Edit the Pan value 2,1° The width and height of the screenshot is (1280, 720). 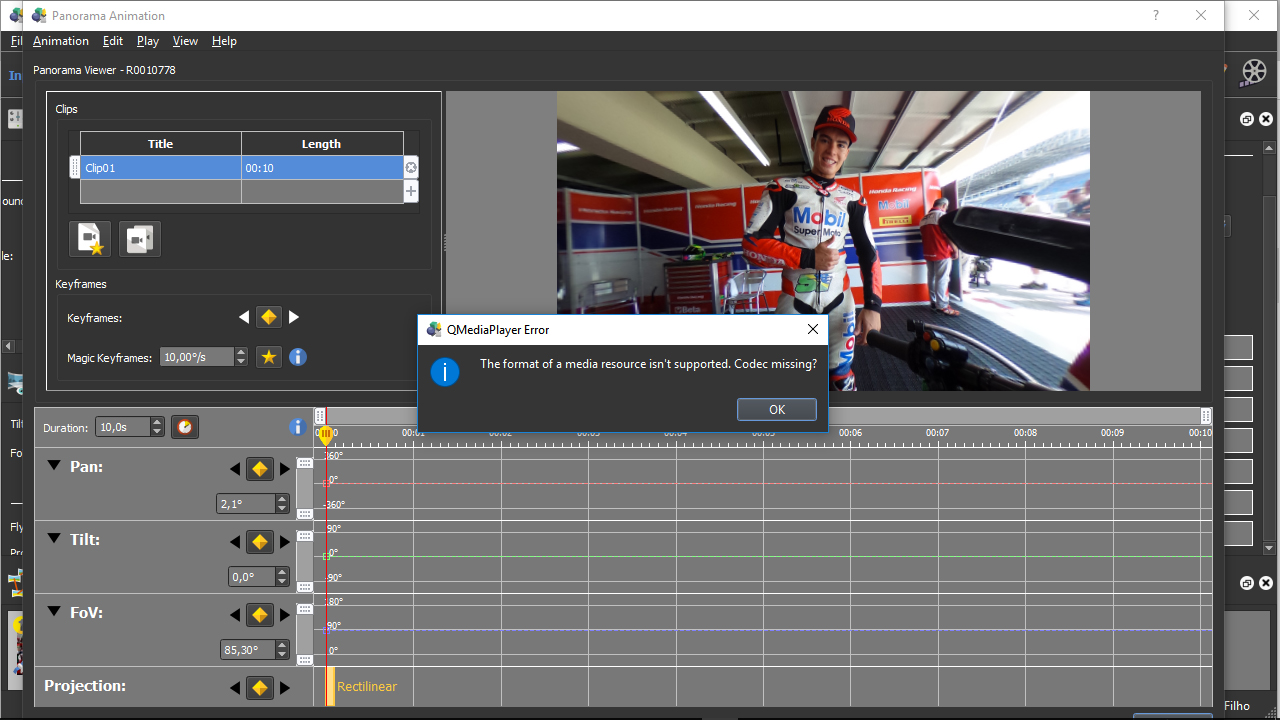245,504
